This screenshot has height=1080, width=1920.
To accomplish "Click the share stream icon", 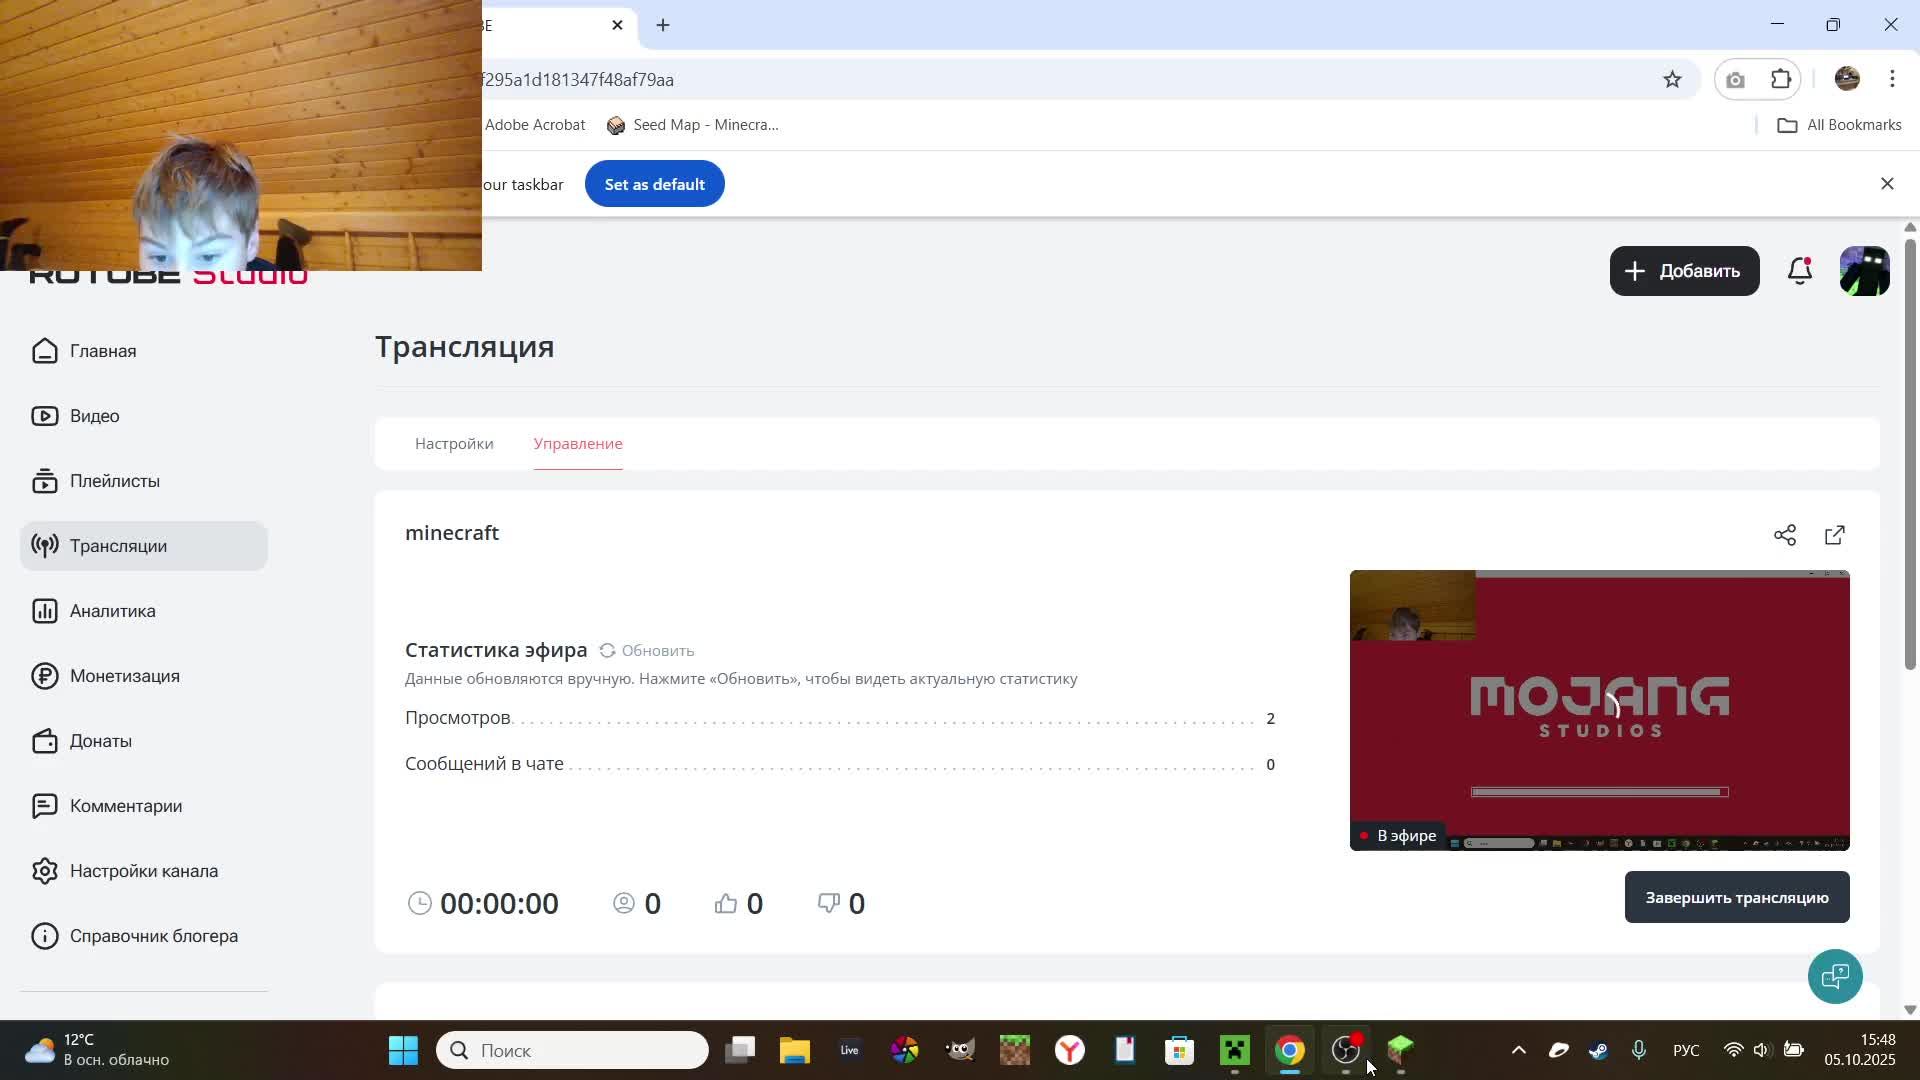I will (x=1785, y=535).
